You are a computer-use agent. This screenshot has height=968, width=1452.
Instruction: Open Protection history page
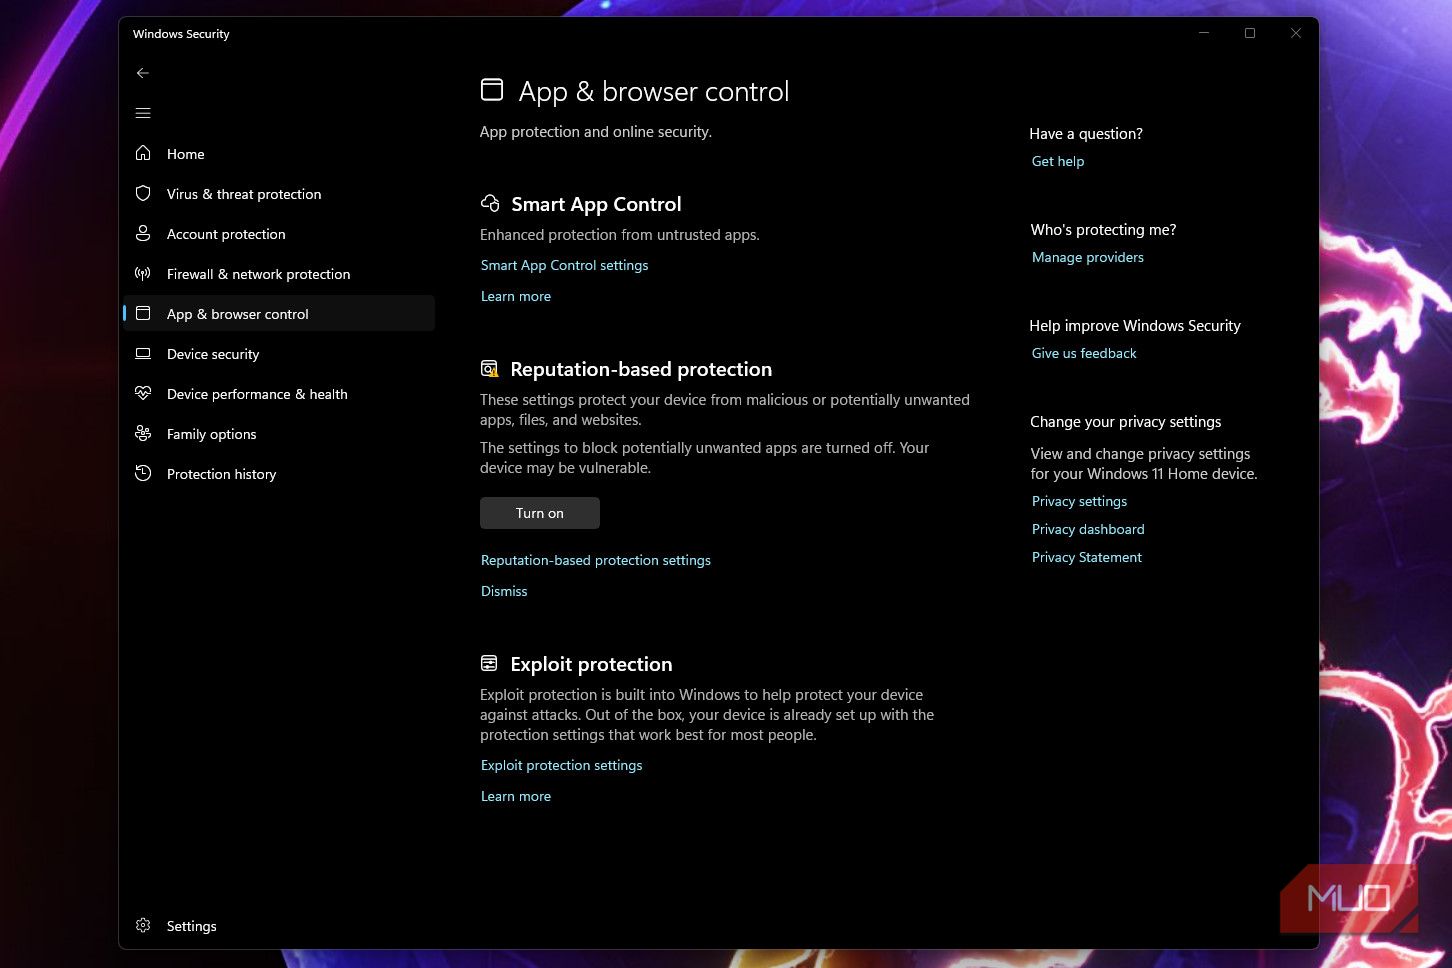[279, 474]
